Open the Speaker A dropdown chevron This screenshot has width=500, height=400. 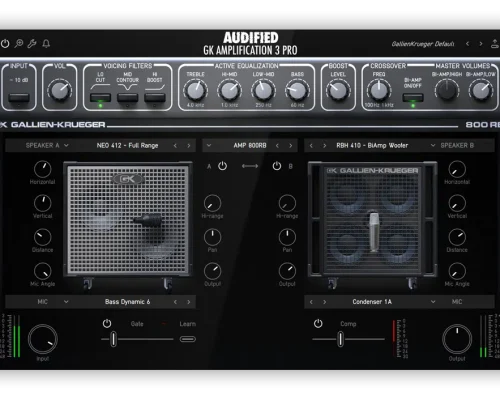tap(66, 146)
